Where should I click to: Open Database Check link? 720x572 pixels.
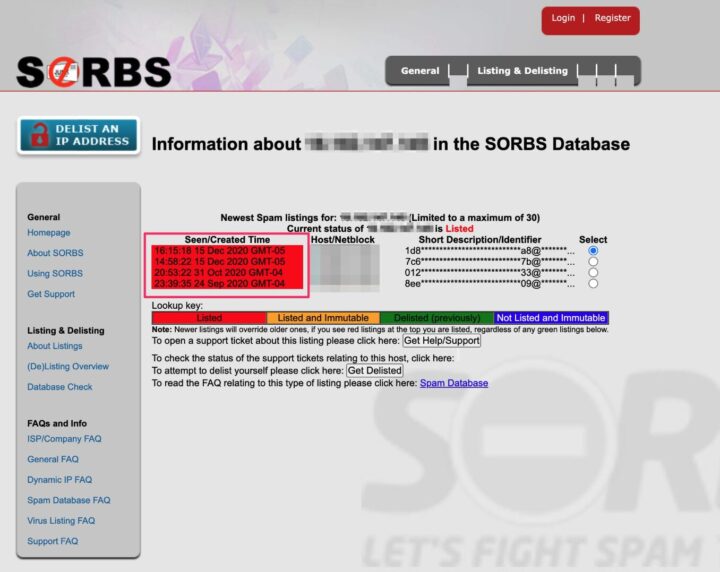point(60,387)
